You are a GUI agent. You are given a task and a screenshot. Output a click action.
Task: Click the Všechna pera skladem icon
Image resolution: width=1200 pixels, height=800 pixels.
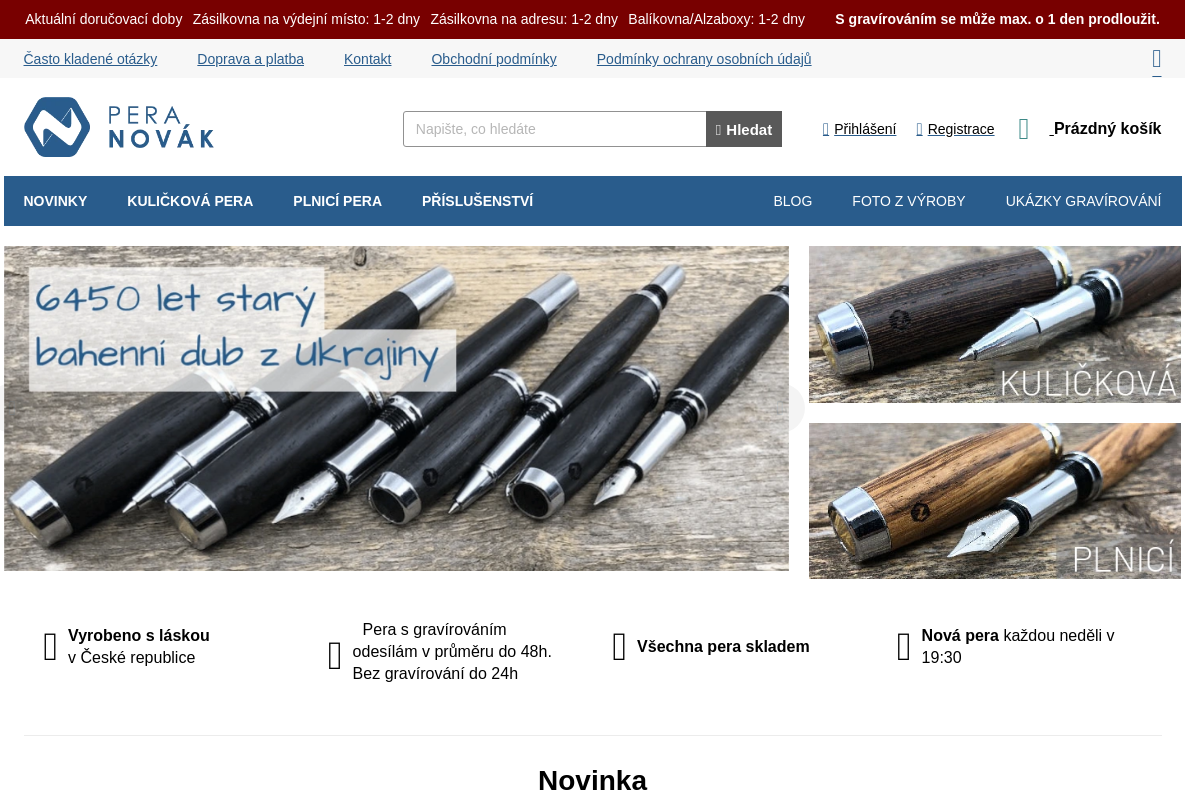point(619,647)
